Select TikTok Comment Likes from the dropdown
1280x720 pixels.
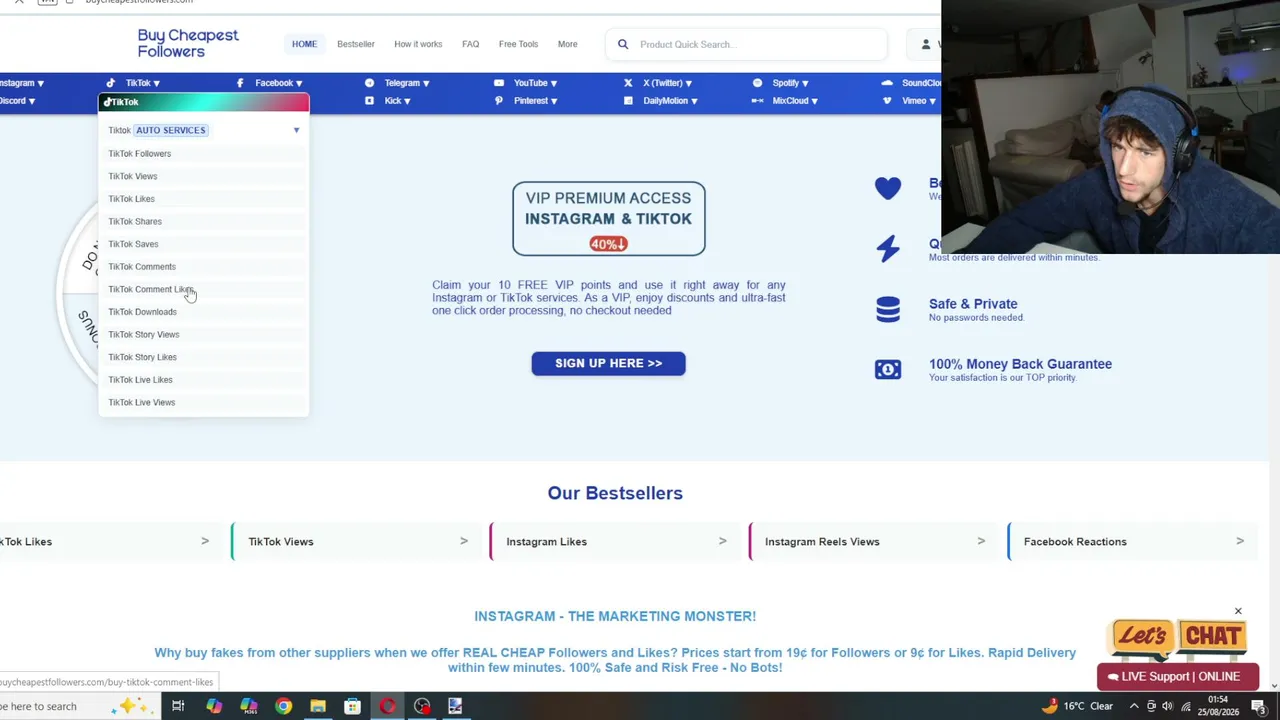pyautogui.click(x=204, y=289)
